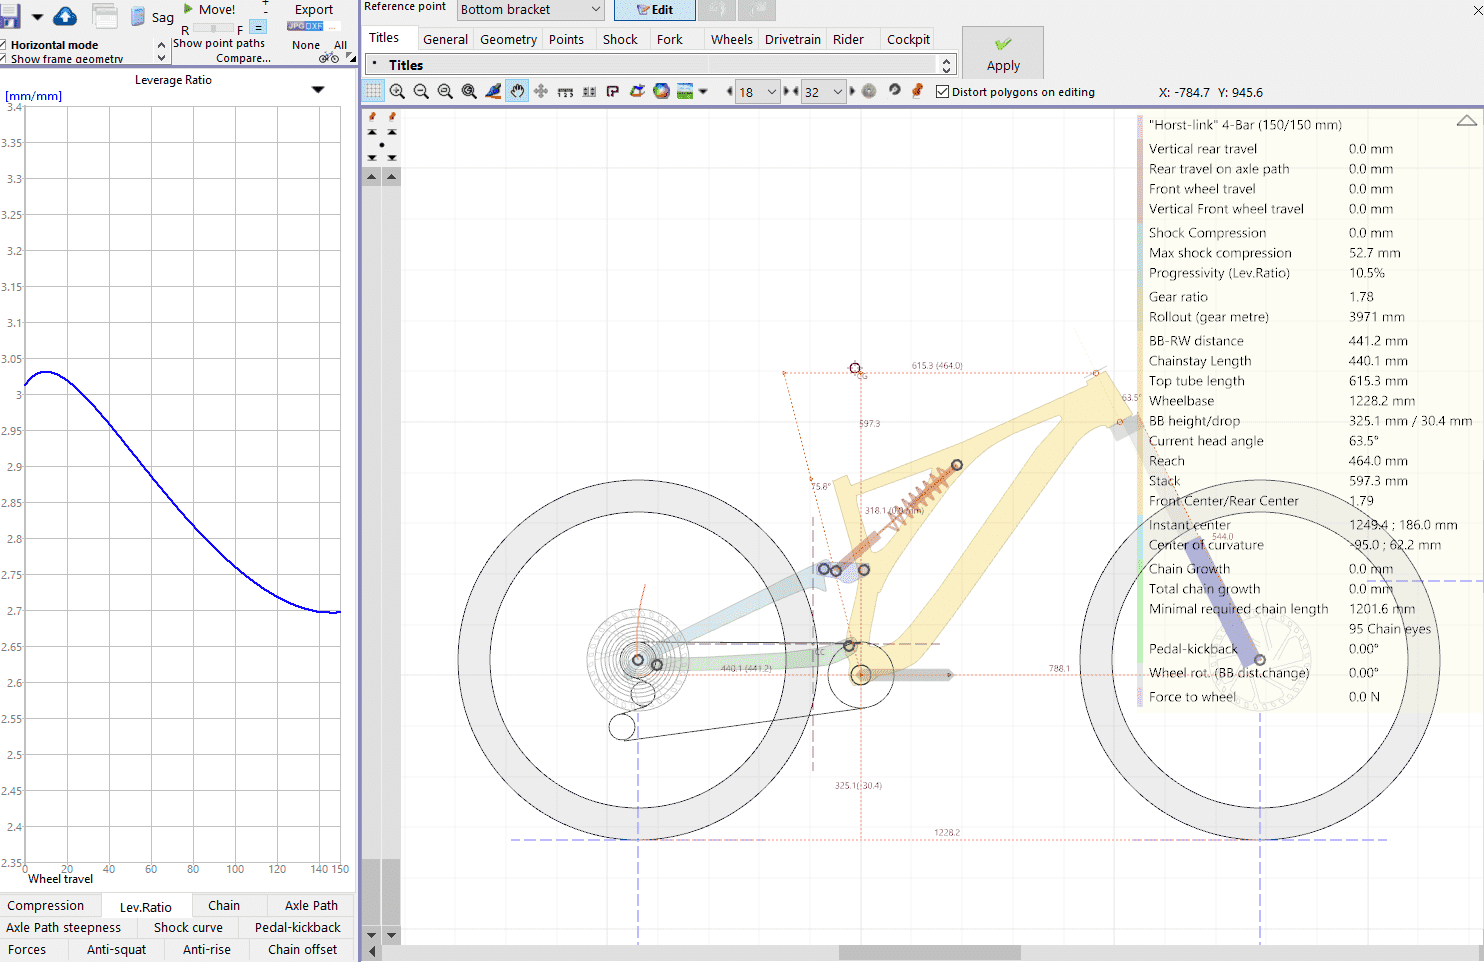The height and width of the screenshot is (962, 1484).
Task: Open the Reference point Bottom bracket dropdown
Action: click(530, 10)
